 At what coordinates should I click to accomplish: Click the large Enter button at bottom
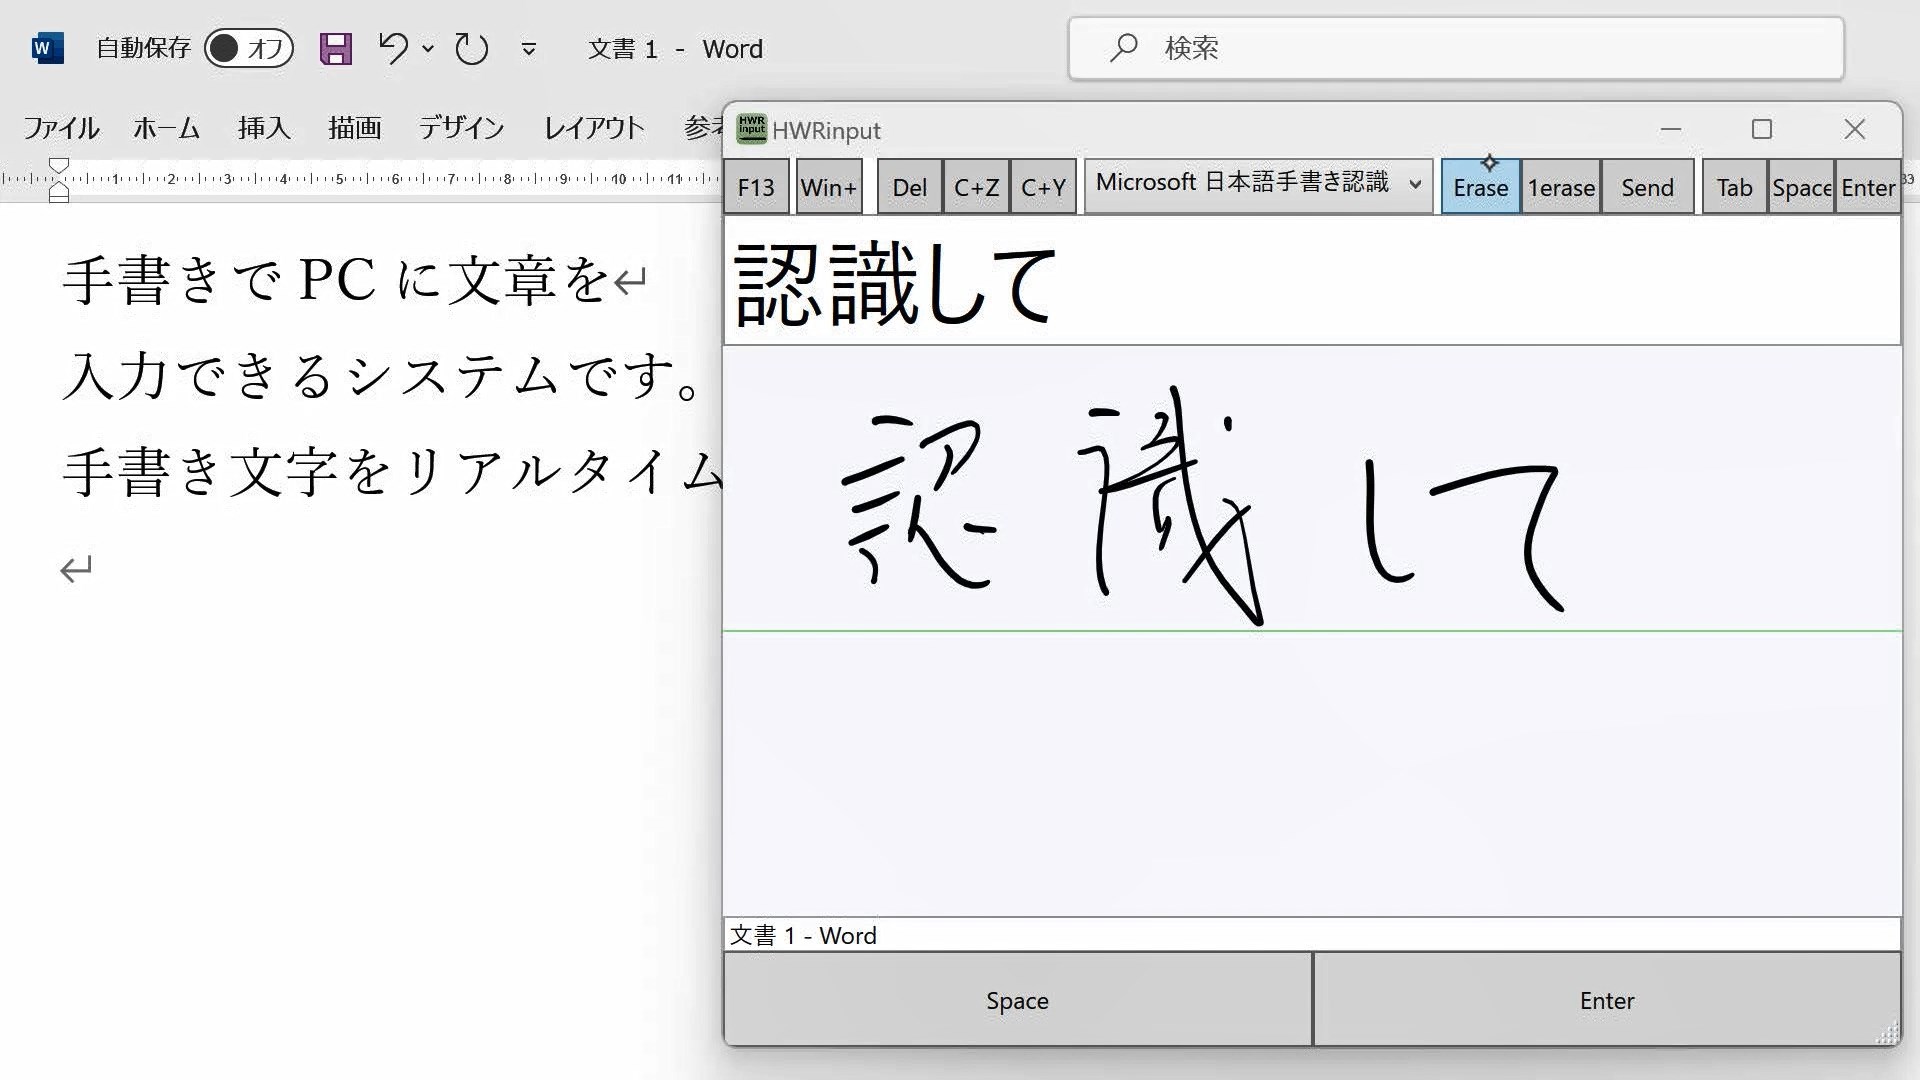1606,1000
